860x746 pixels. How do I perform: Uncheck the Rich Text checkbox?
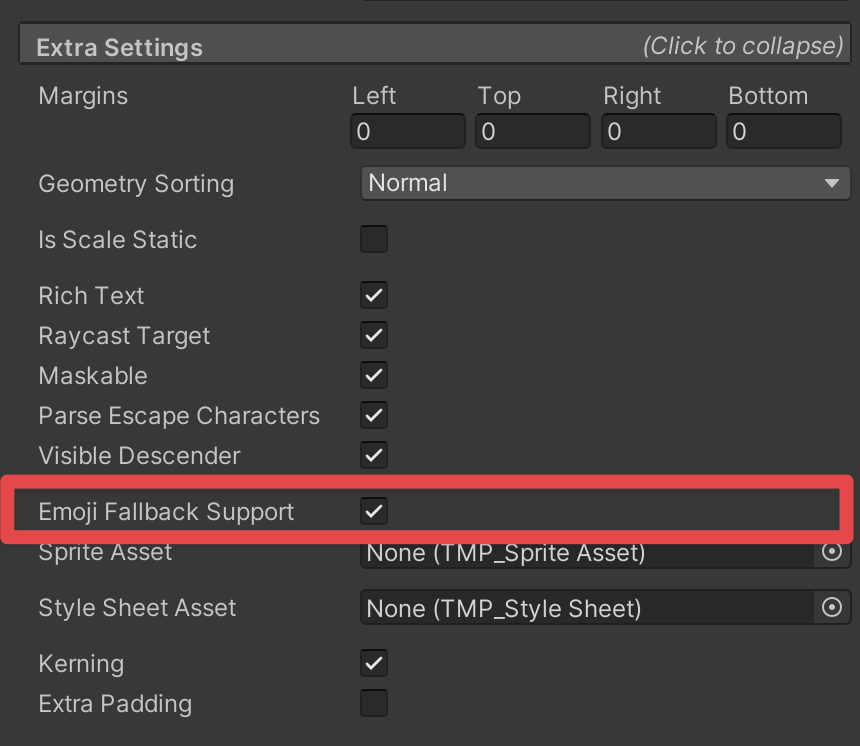pos(374,295)
